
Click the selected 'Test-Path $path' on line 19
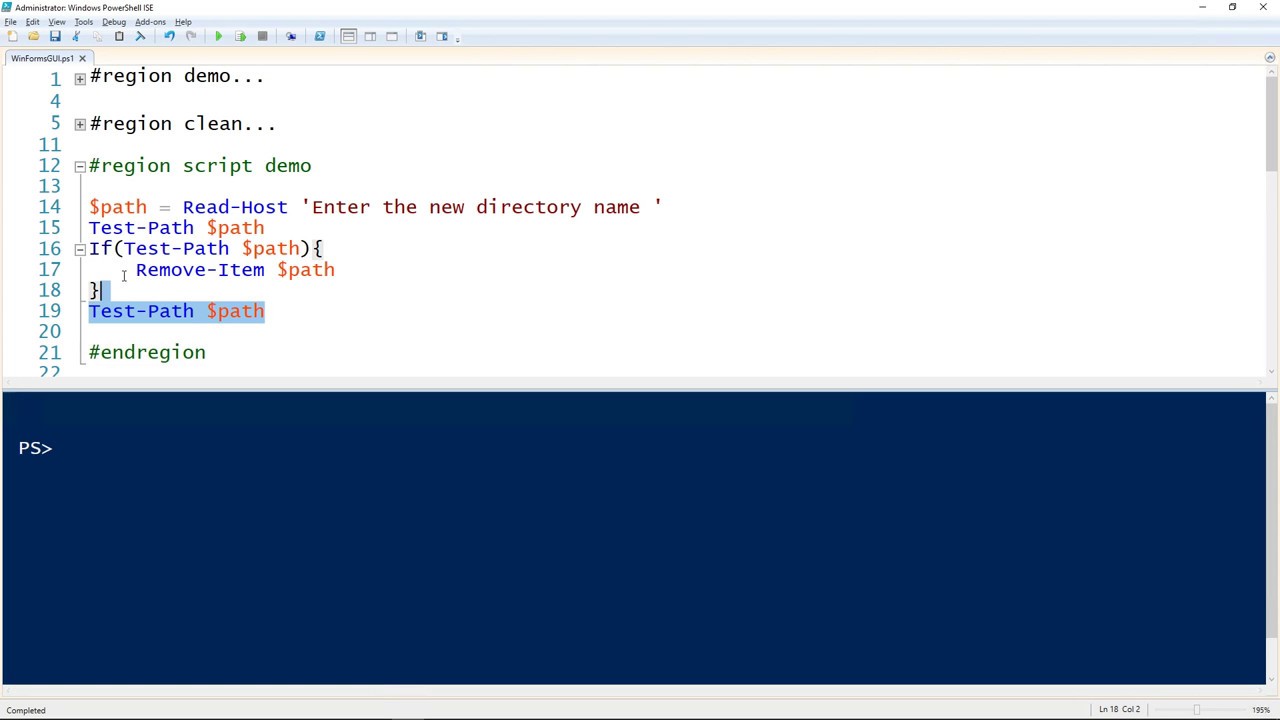click(x=177, y=311)
